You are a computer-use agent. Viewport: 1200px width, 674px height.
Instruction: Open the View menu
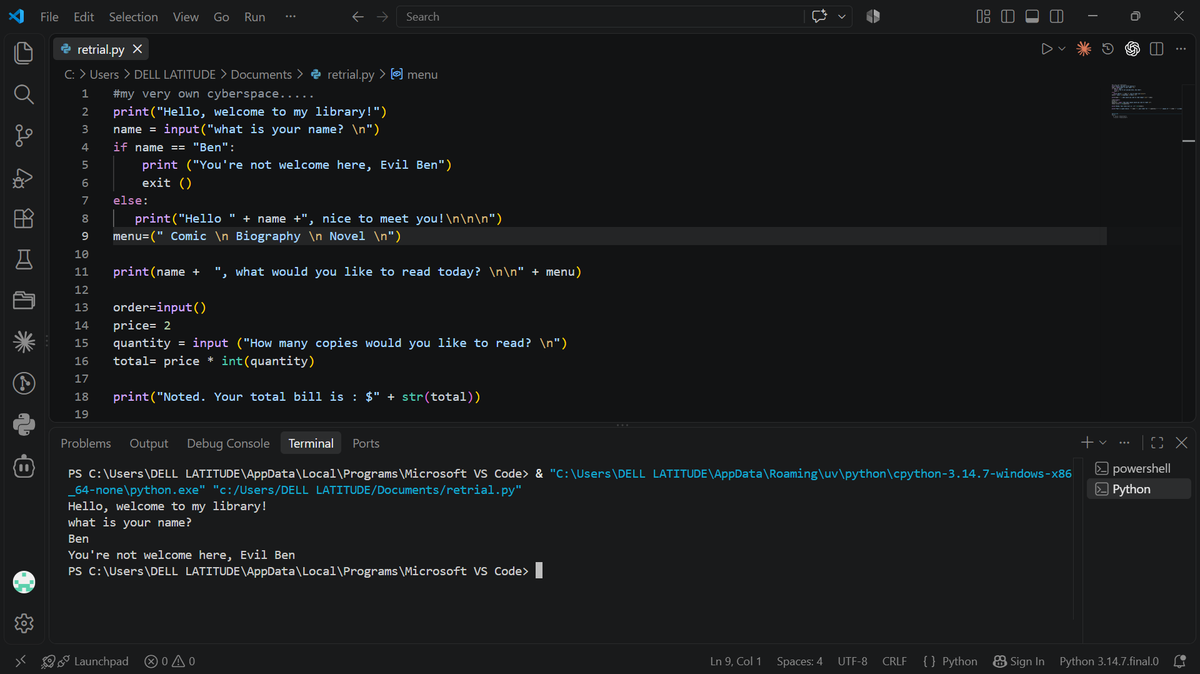click(x=185, y=17)
